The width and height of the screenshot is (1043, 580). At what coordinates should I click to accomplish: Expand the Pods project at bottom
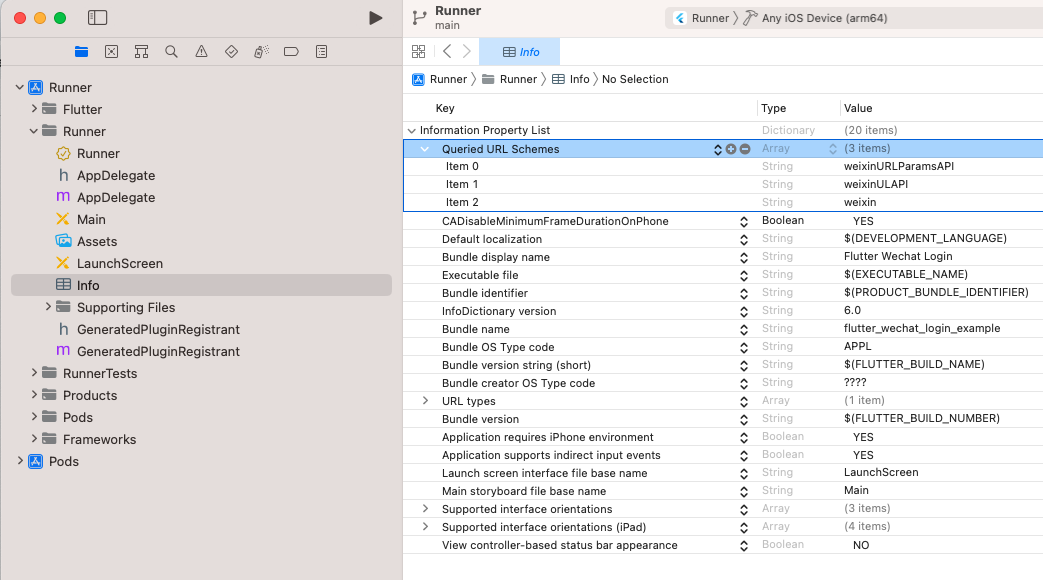tap(20, 460)
